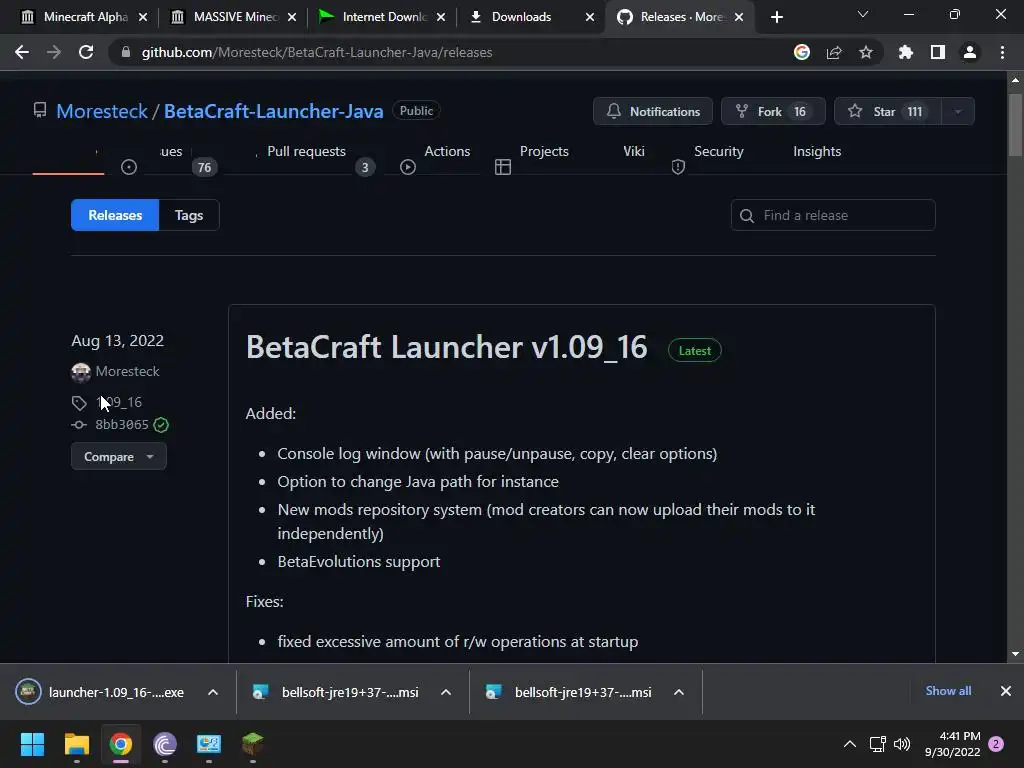Open the Actions tab

pyautogui.click(x=447, y=152)
